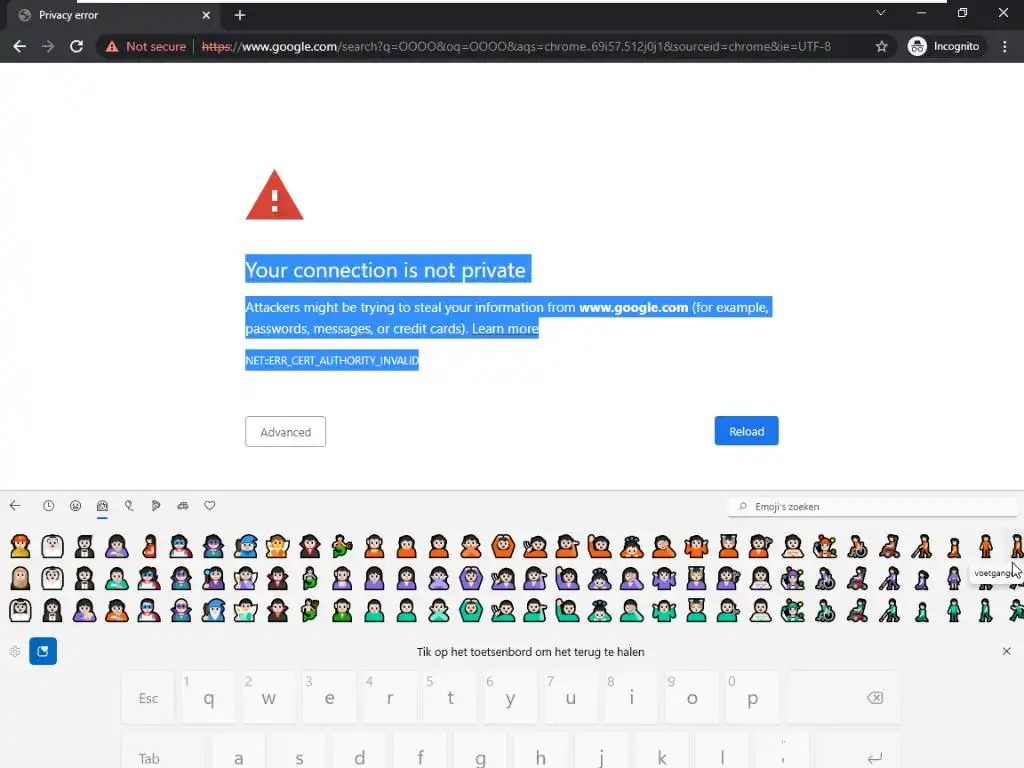Insert the top-row merperson emoji

click(342, 546)
